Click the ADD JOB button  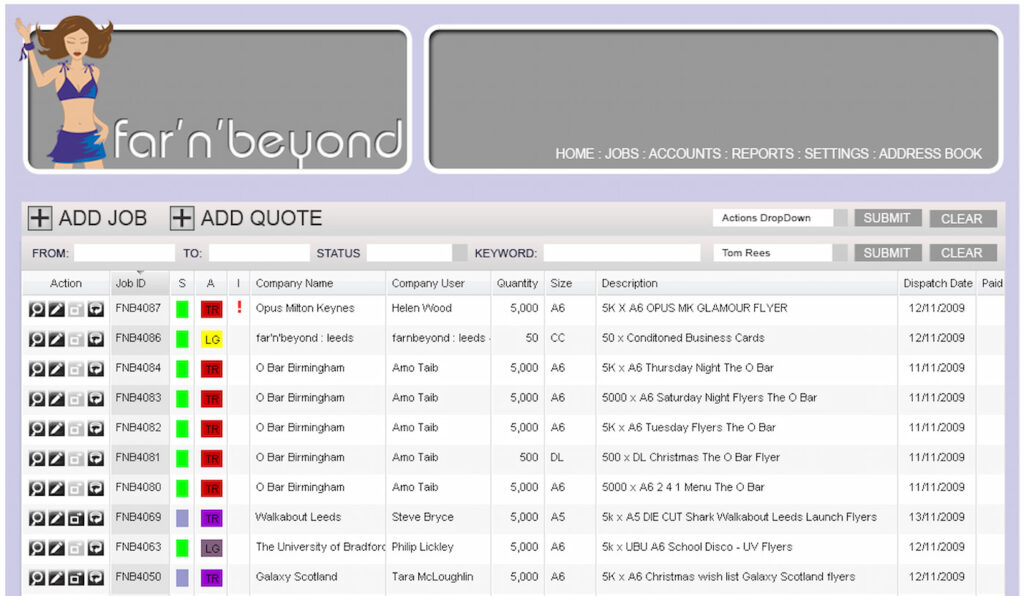point(88,218)
